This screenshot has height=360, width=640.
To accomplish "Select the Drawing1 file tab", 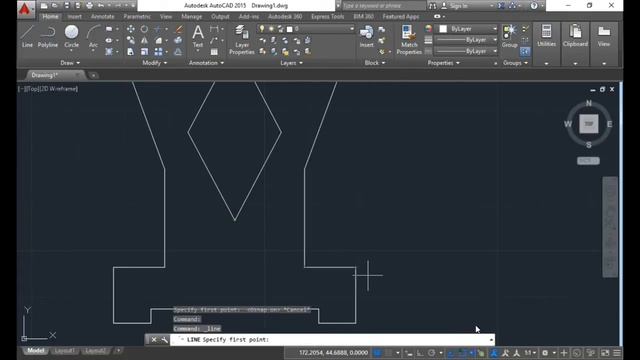I will coord(45,75).
